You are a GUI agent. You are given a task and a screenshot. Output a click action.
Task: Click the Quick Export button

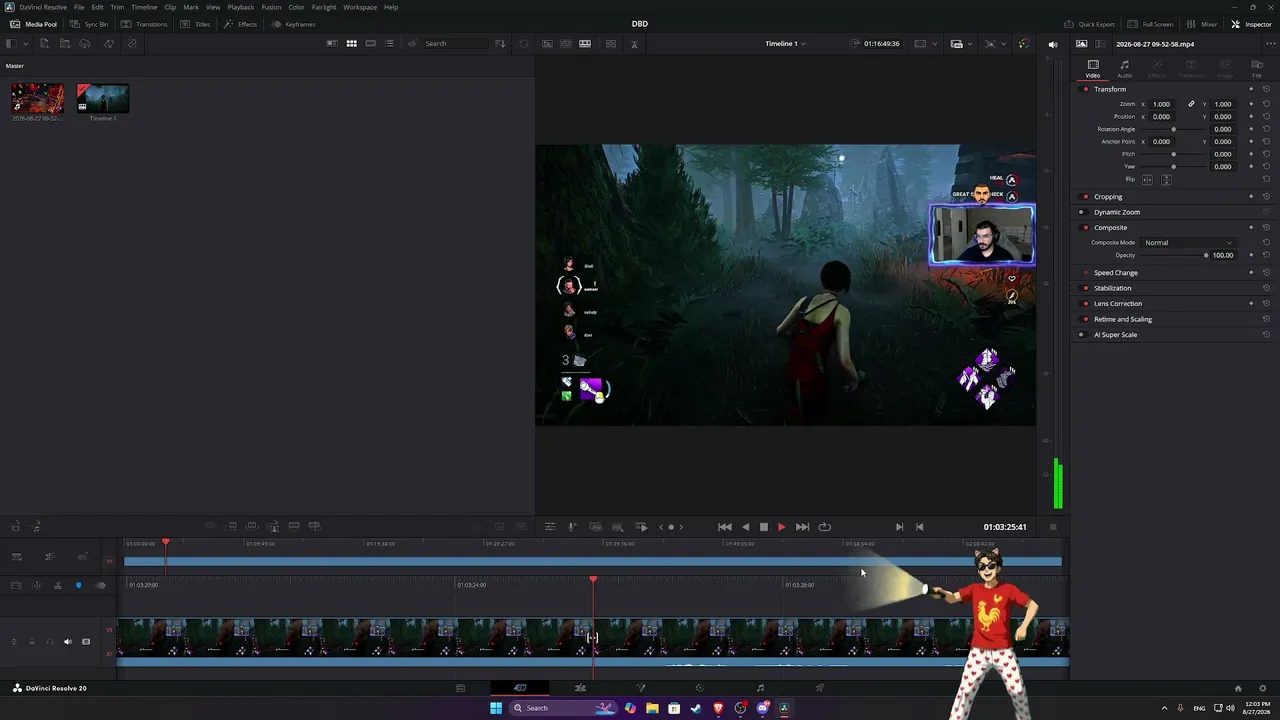point(1090,24)
